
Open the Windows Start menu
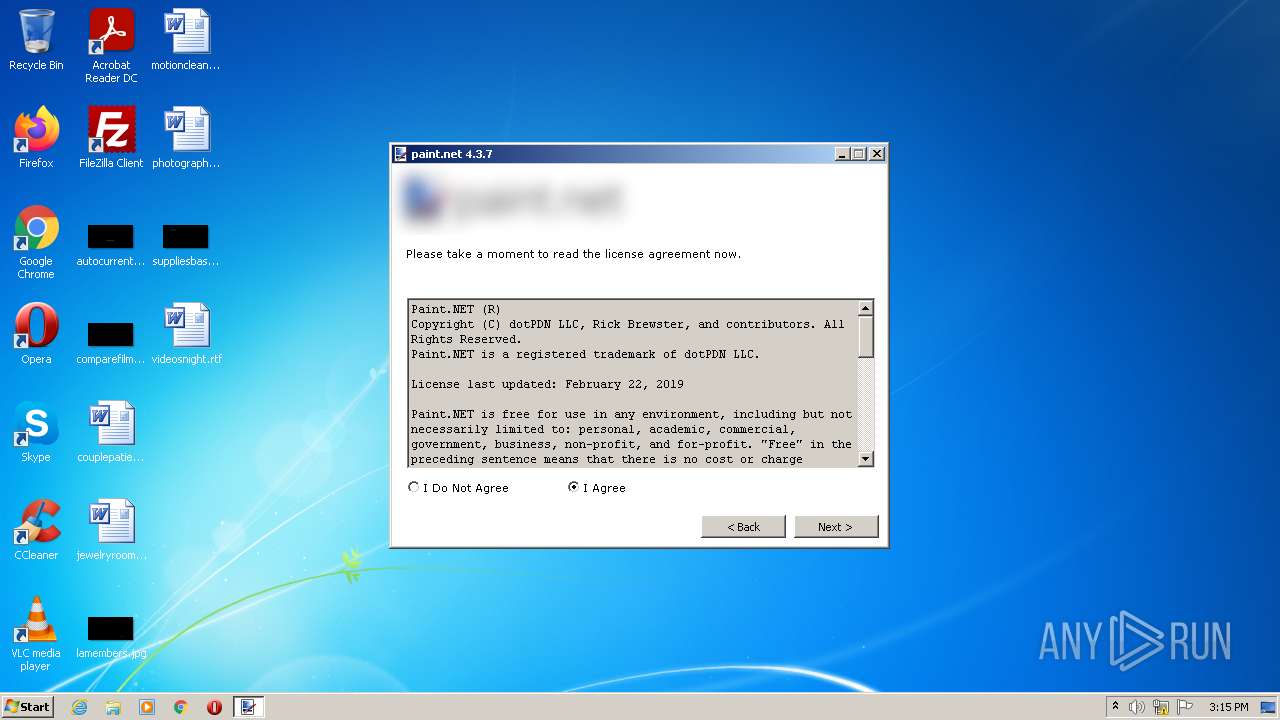[27, 707]
